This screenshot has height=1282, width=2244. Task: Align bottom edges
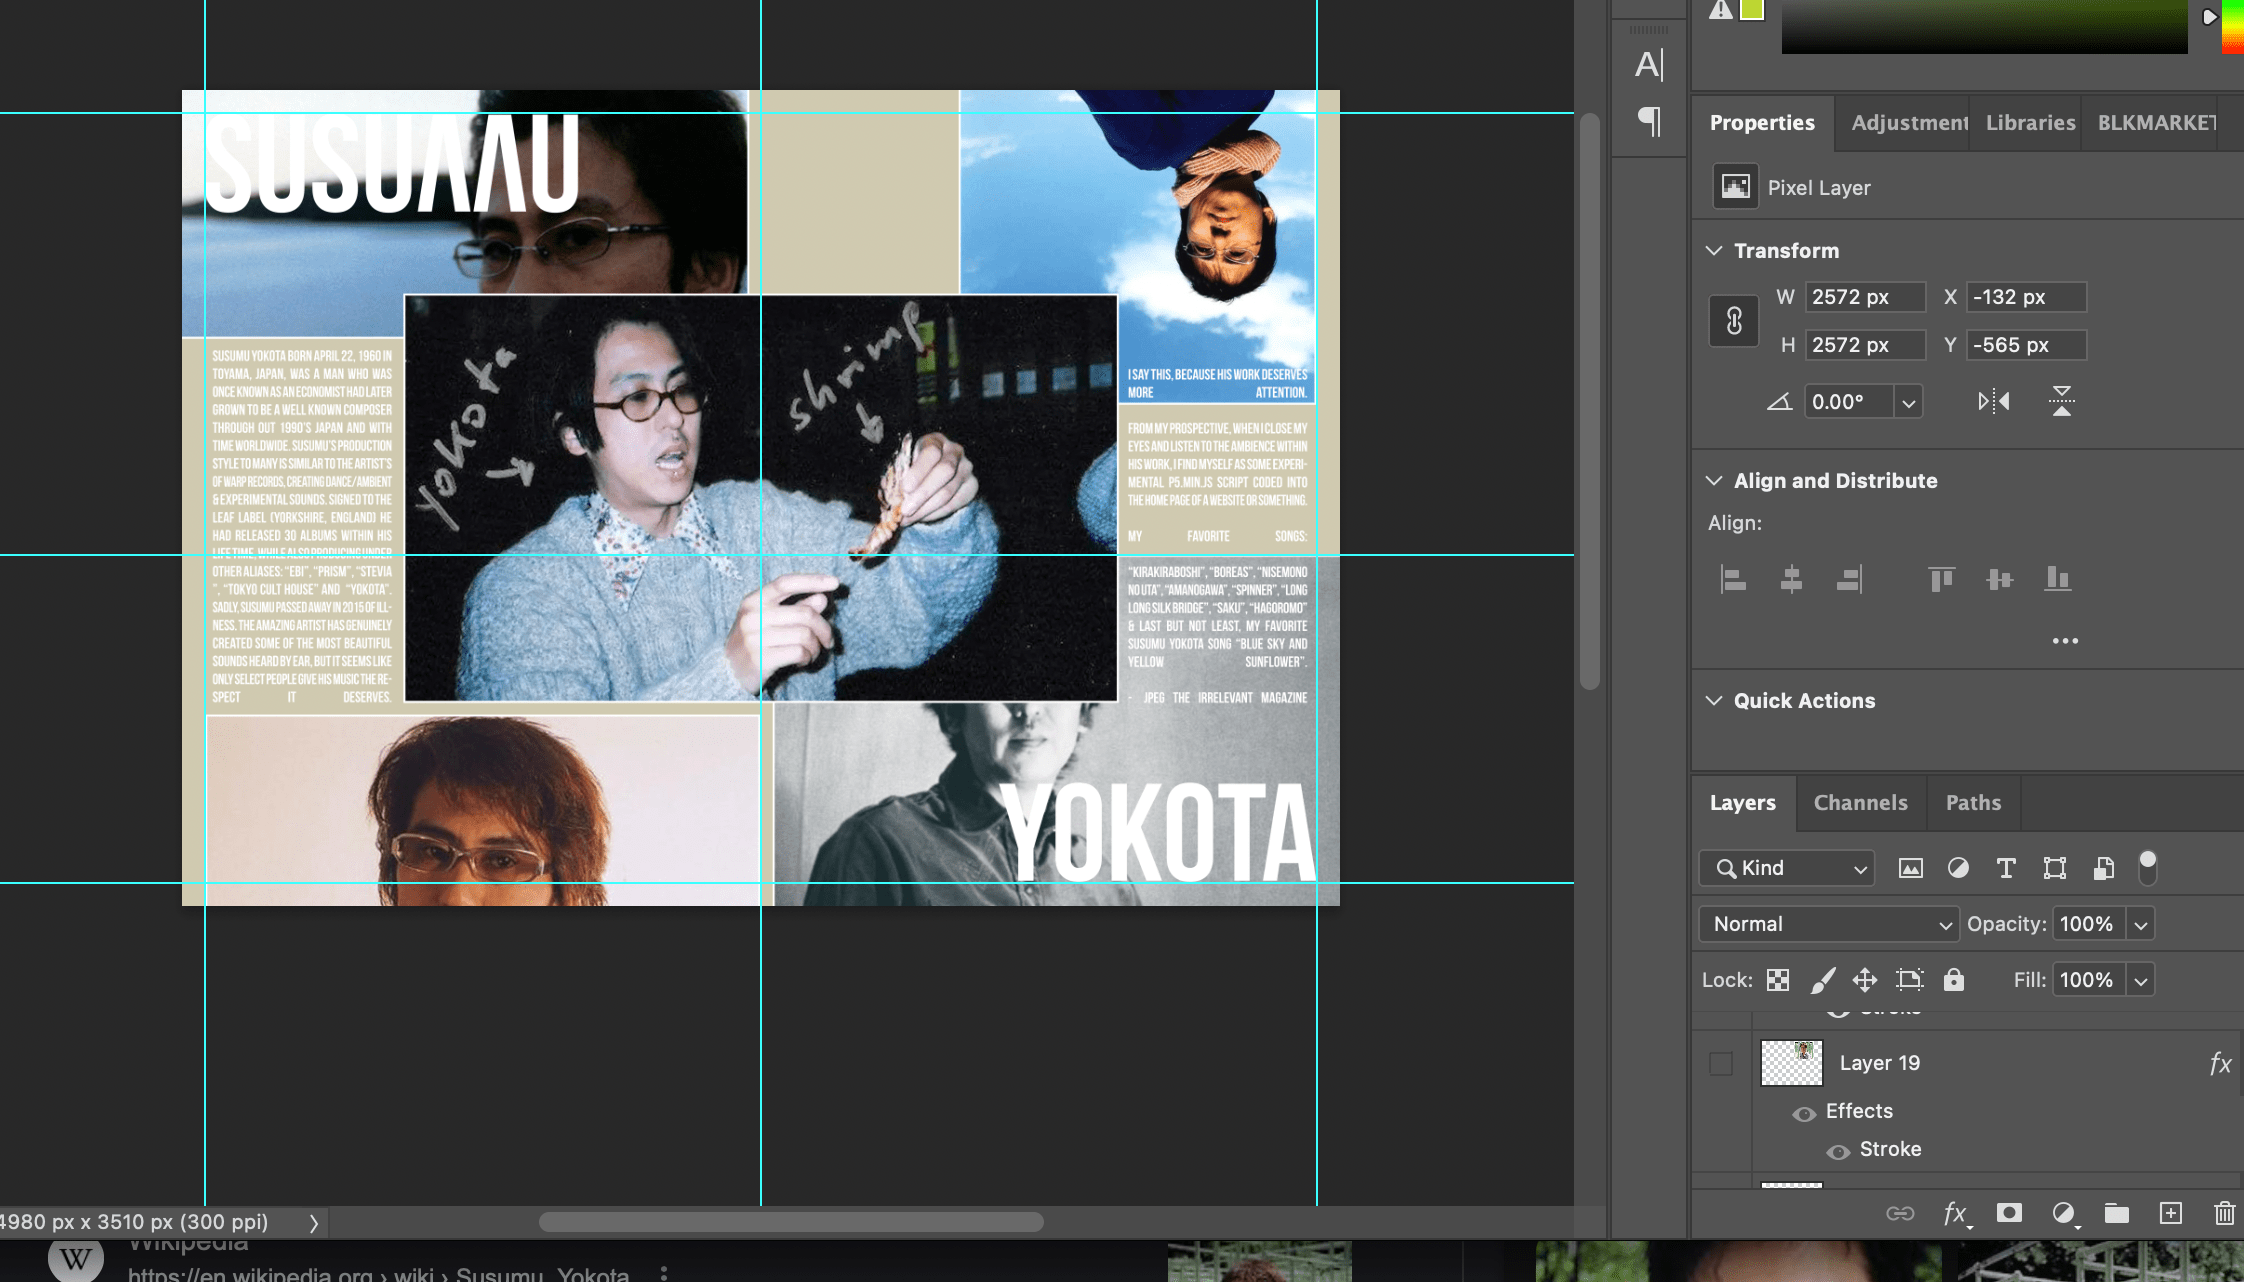(2057, 579)
